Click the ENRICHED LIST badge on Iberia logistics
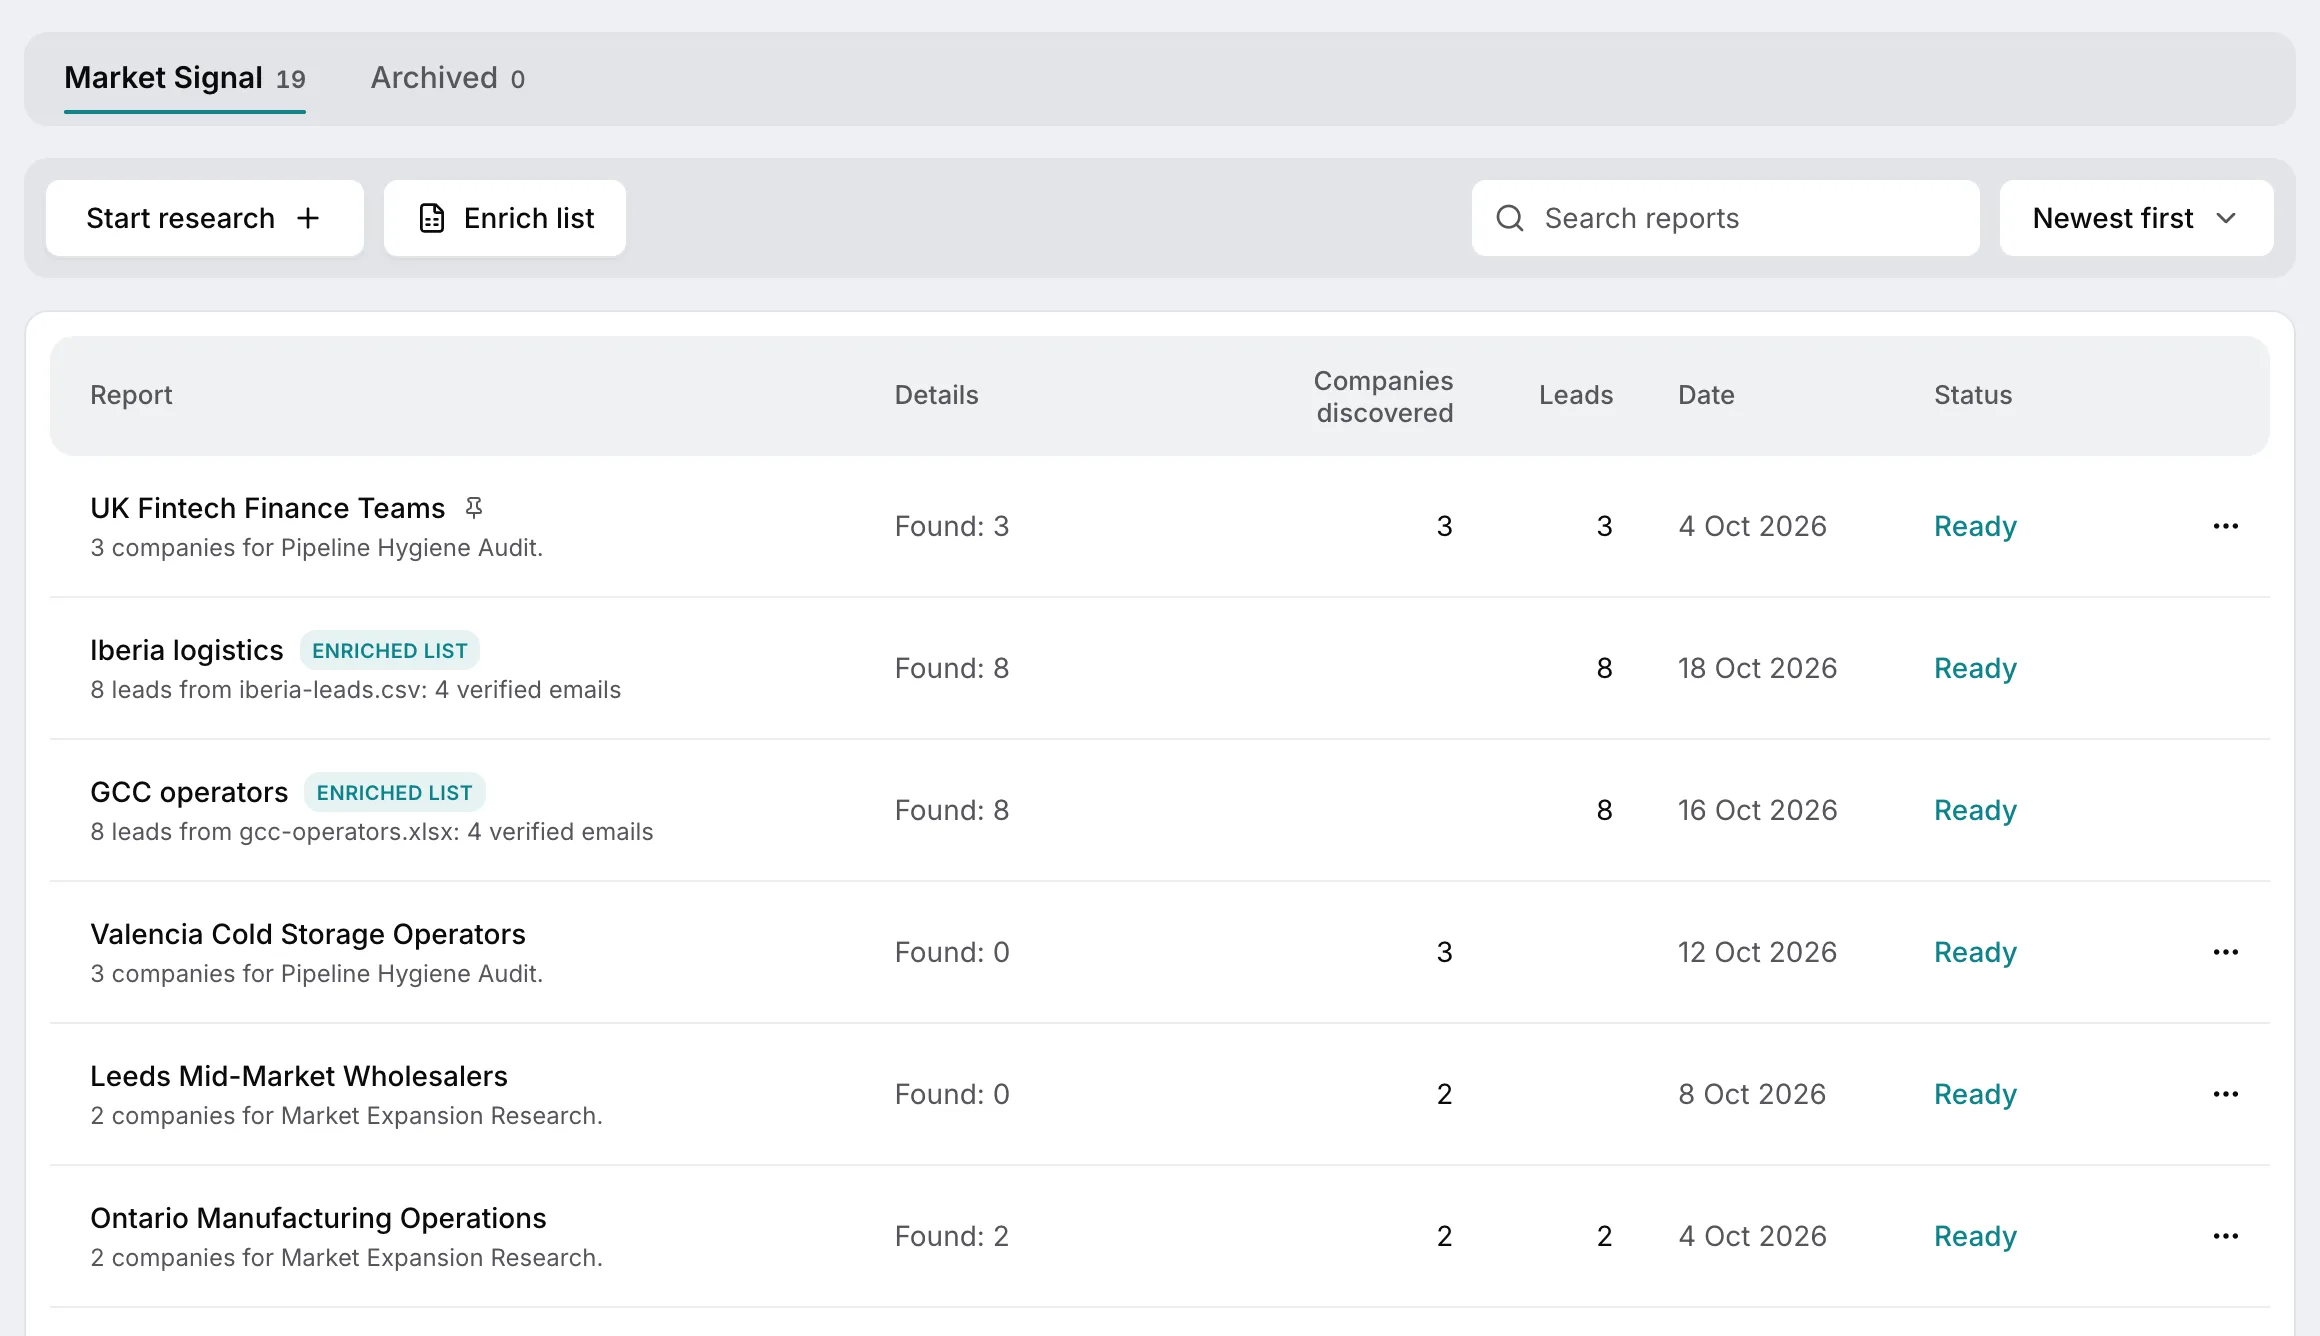This screenshot has width=2320, height=1336. [390, 650]
